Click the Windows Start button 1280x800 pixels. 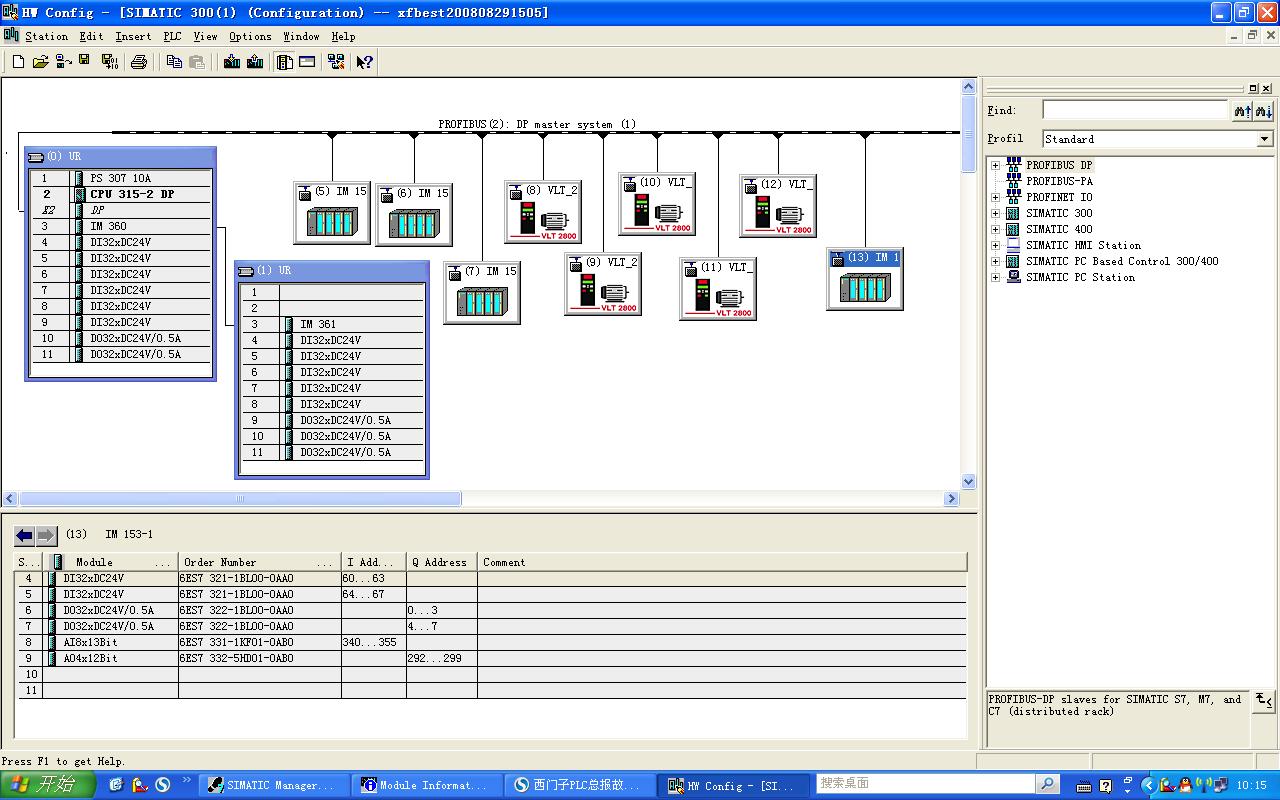tap(47, 785)
